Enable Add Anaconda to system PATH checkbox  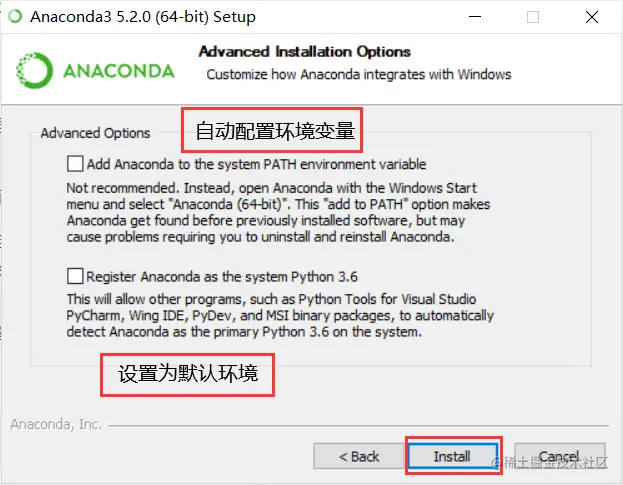(75, 164)
